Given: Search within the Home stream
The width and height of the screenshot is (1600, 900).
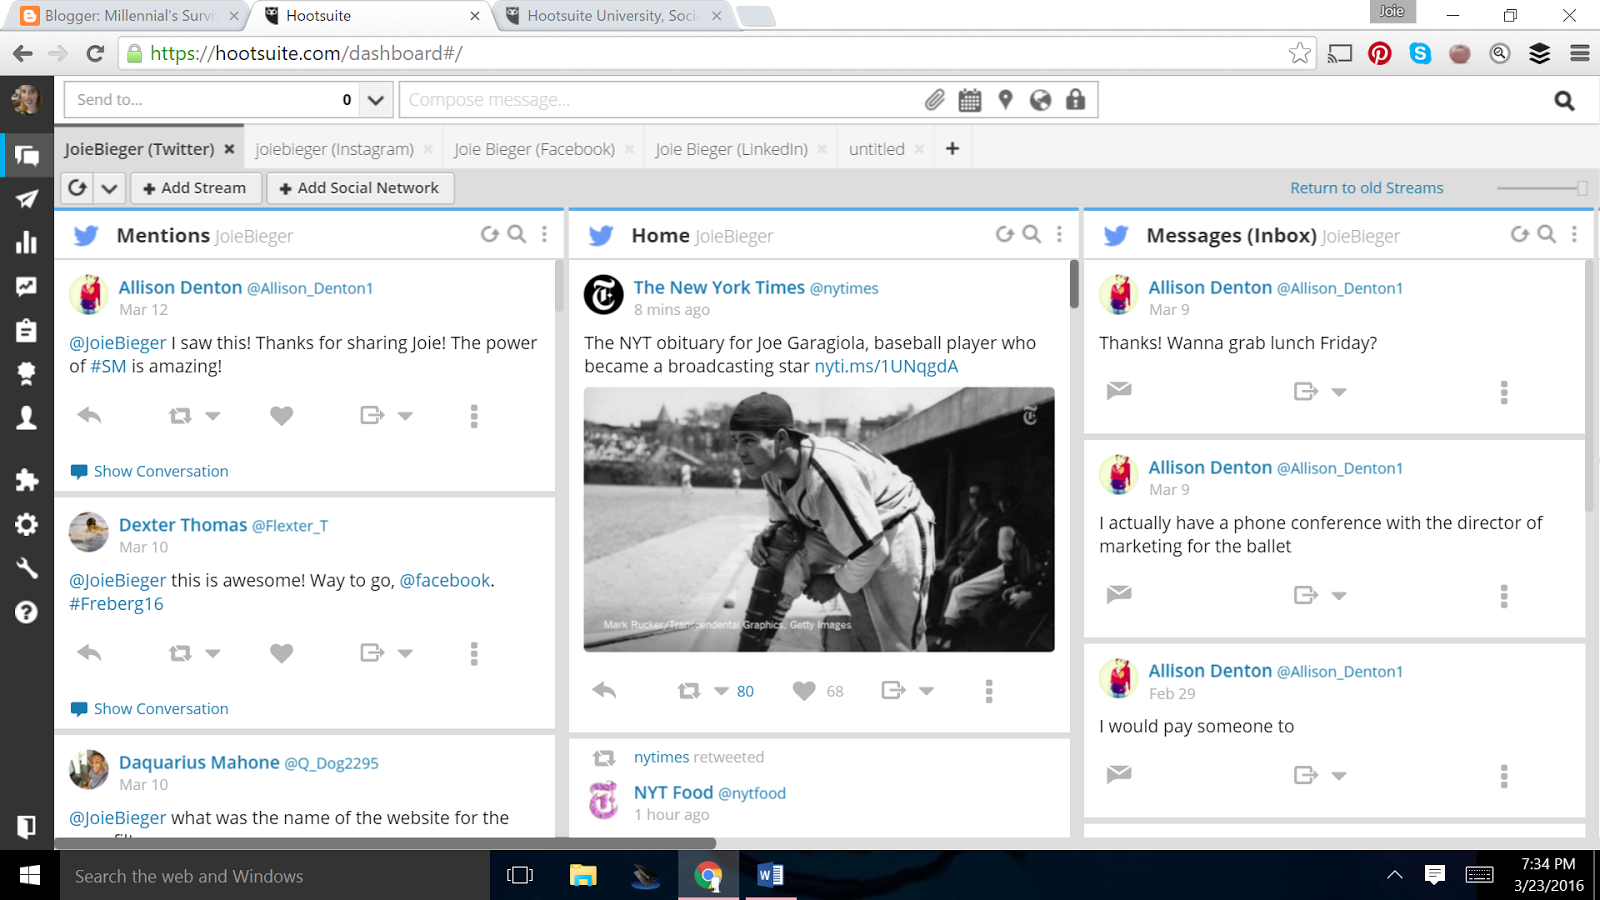Looking at the screenshot, I should [x=1032, y=234].
